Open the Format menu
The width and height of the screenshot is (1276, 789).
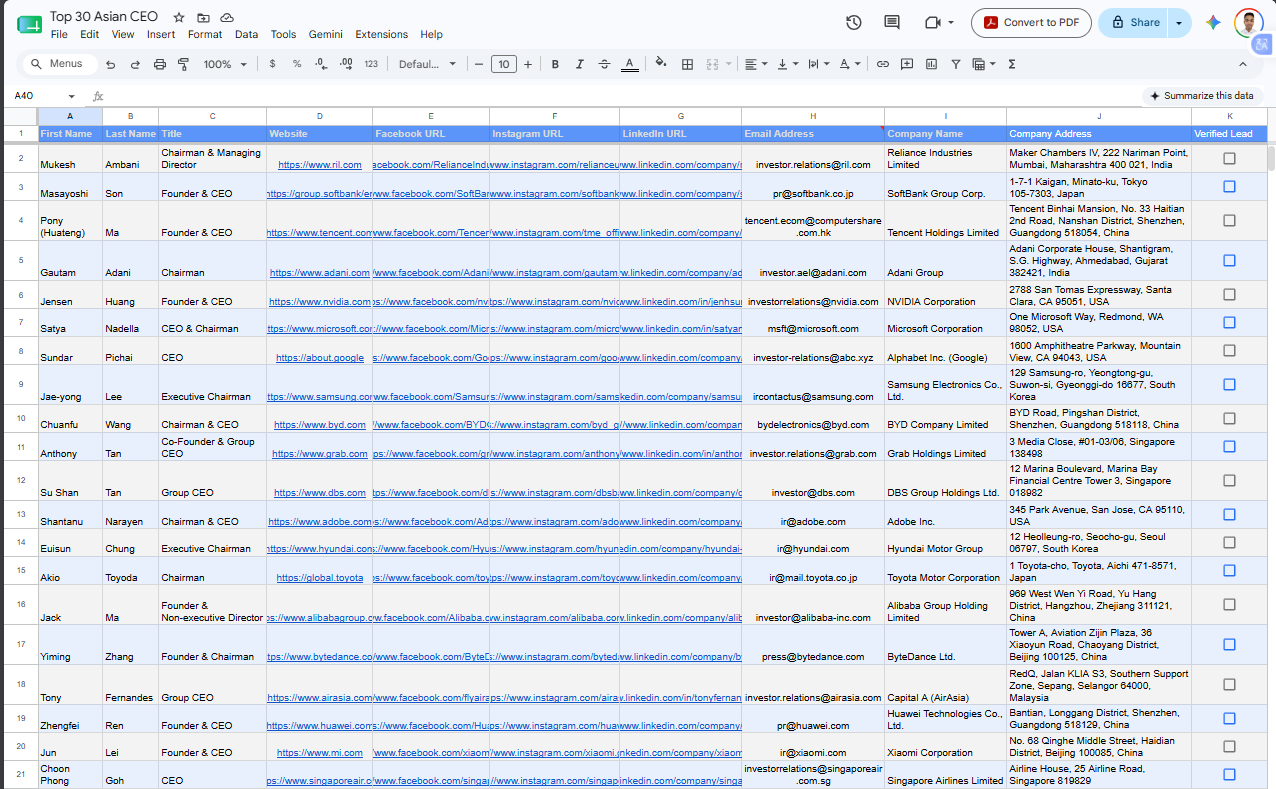pyautogui.click(x=205, y=34)
